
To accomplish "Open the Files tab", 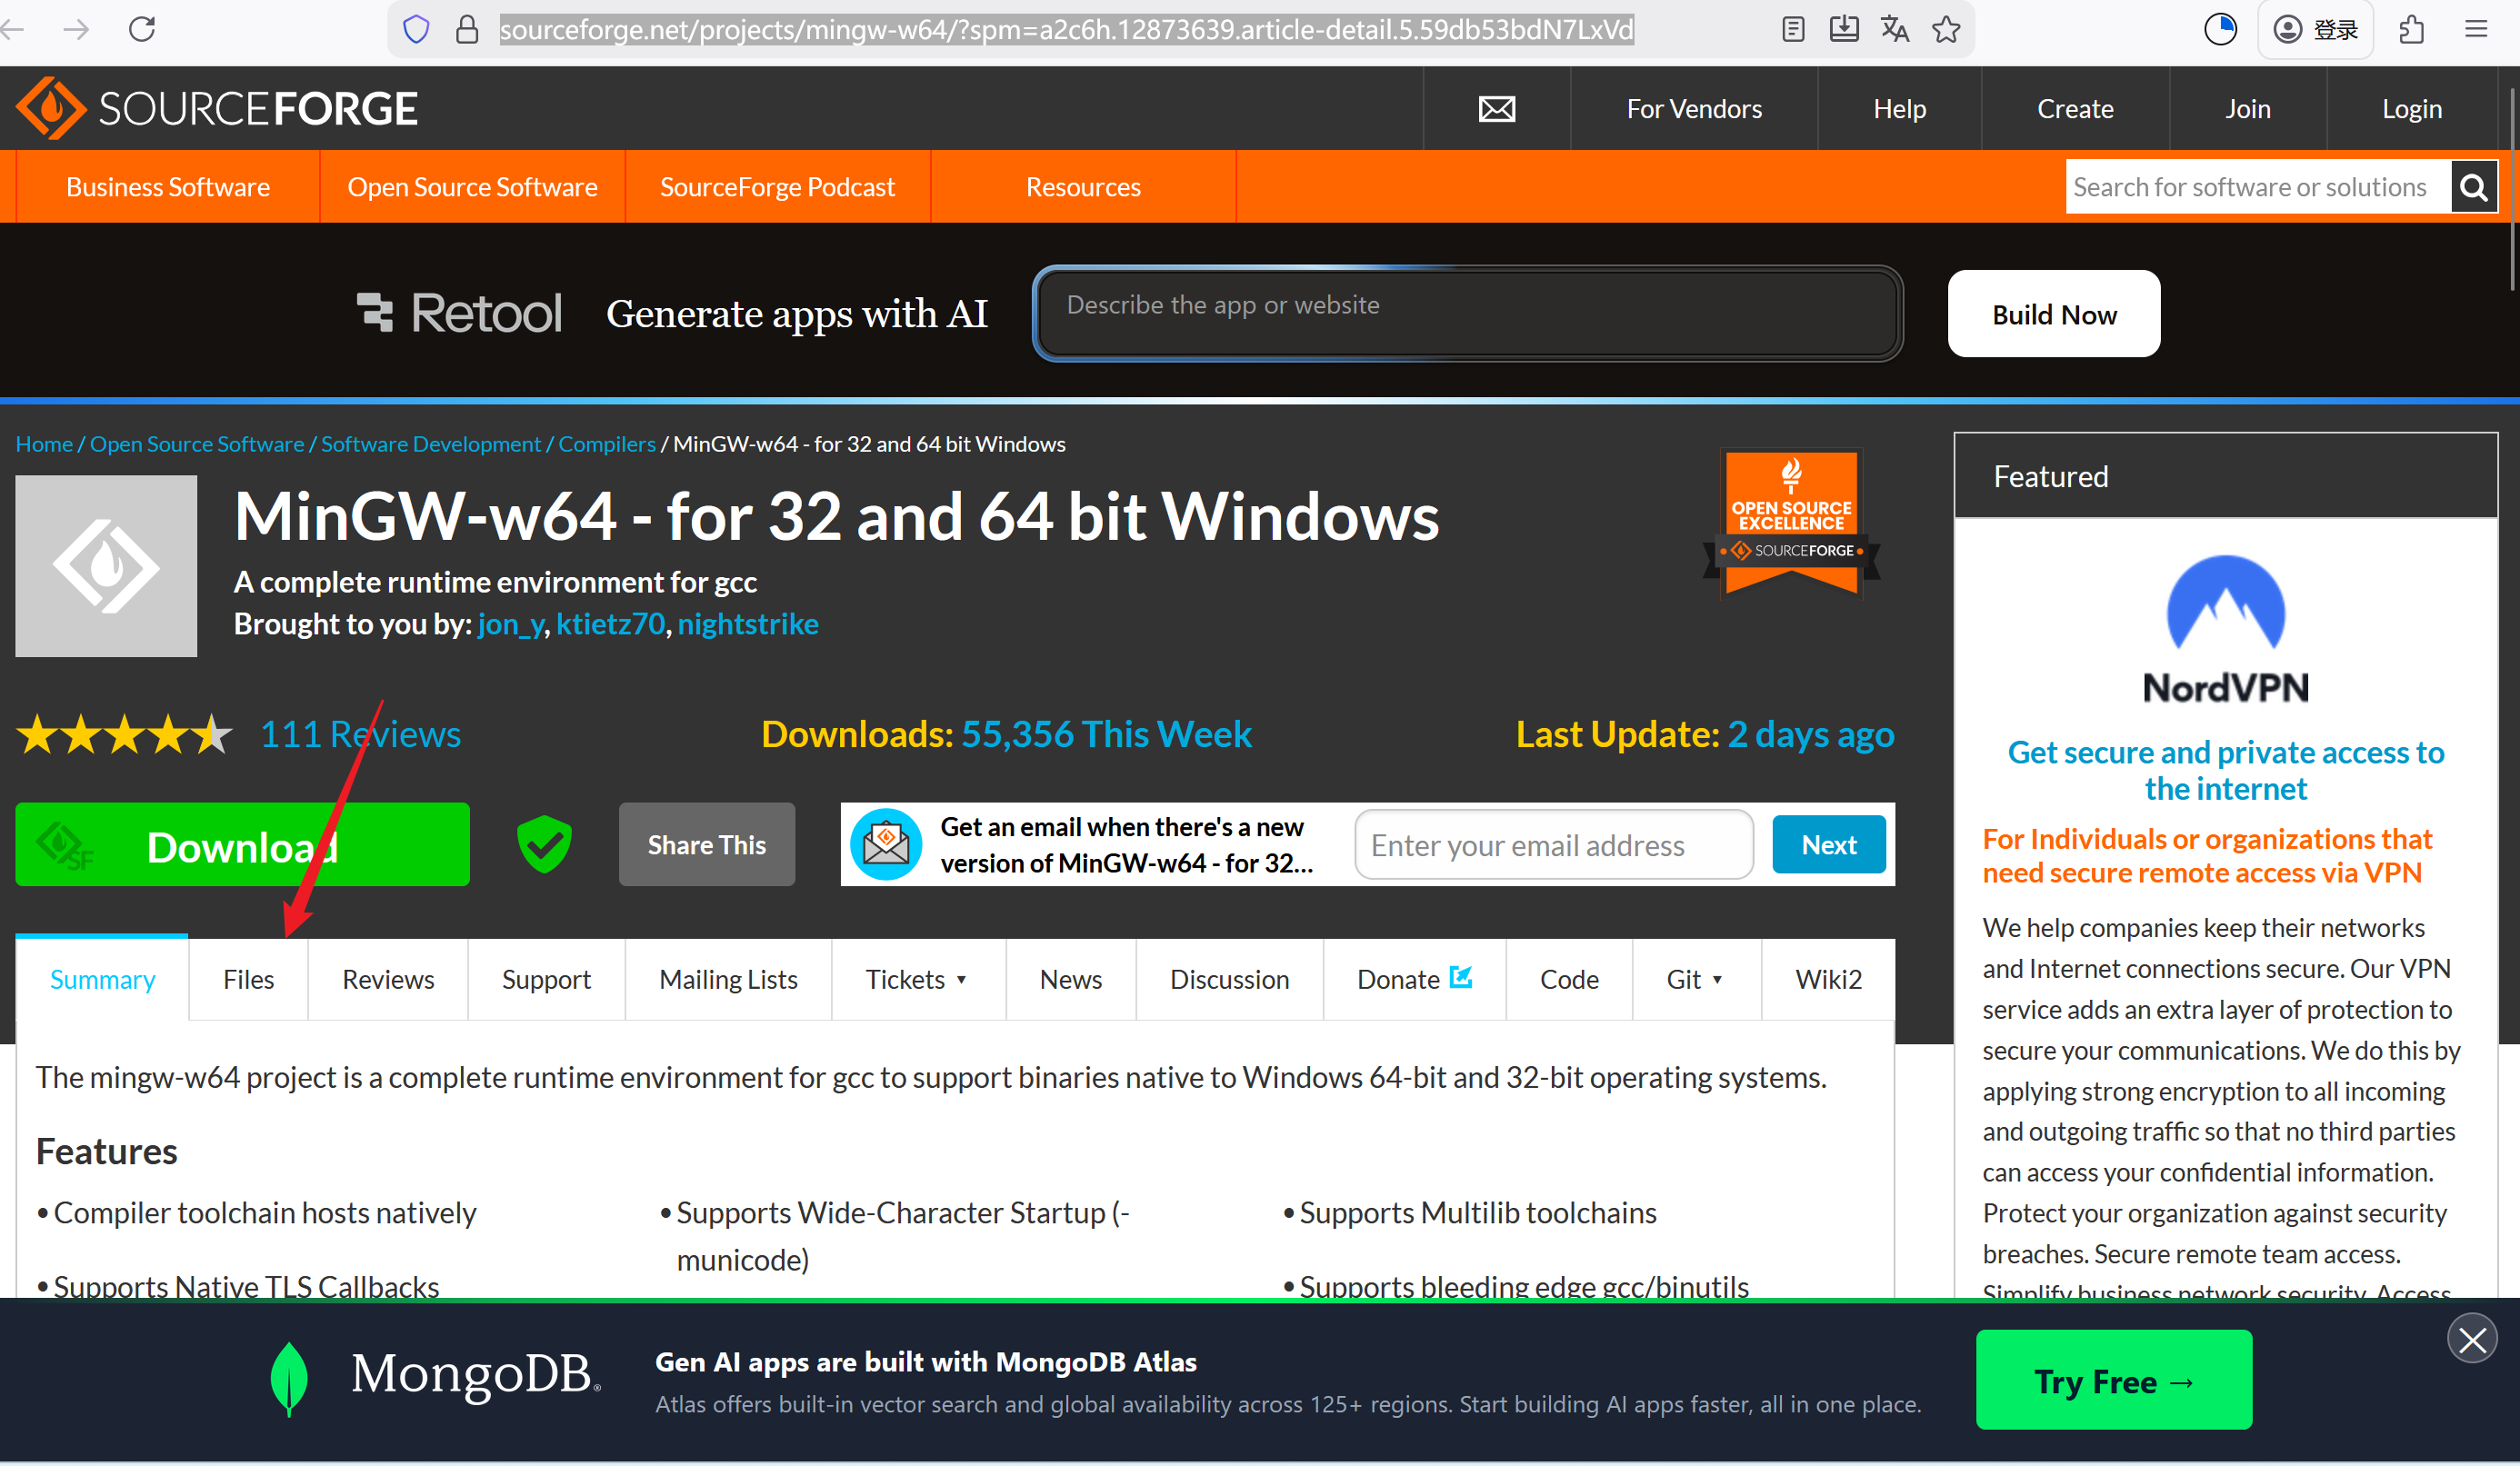I will 248,980.
